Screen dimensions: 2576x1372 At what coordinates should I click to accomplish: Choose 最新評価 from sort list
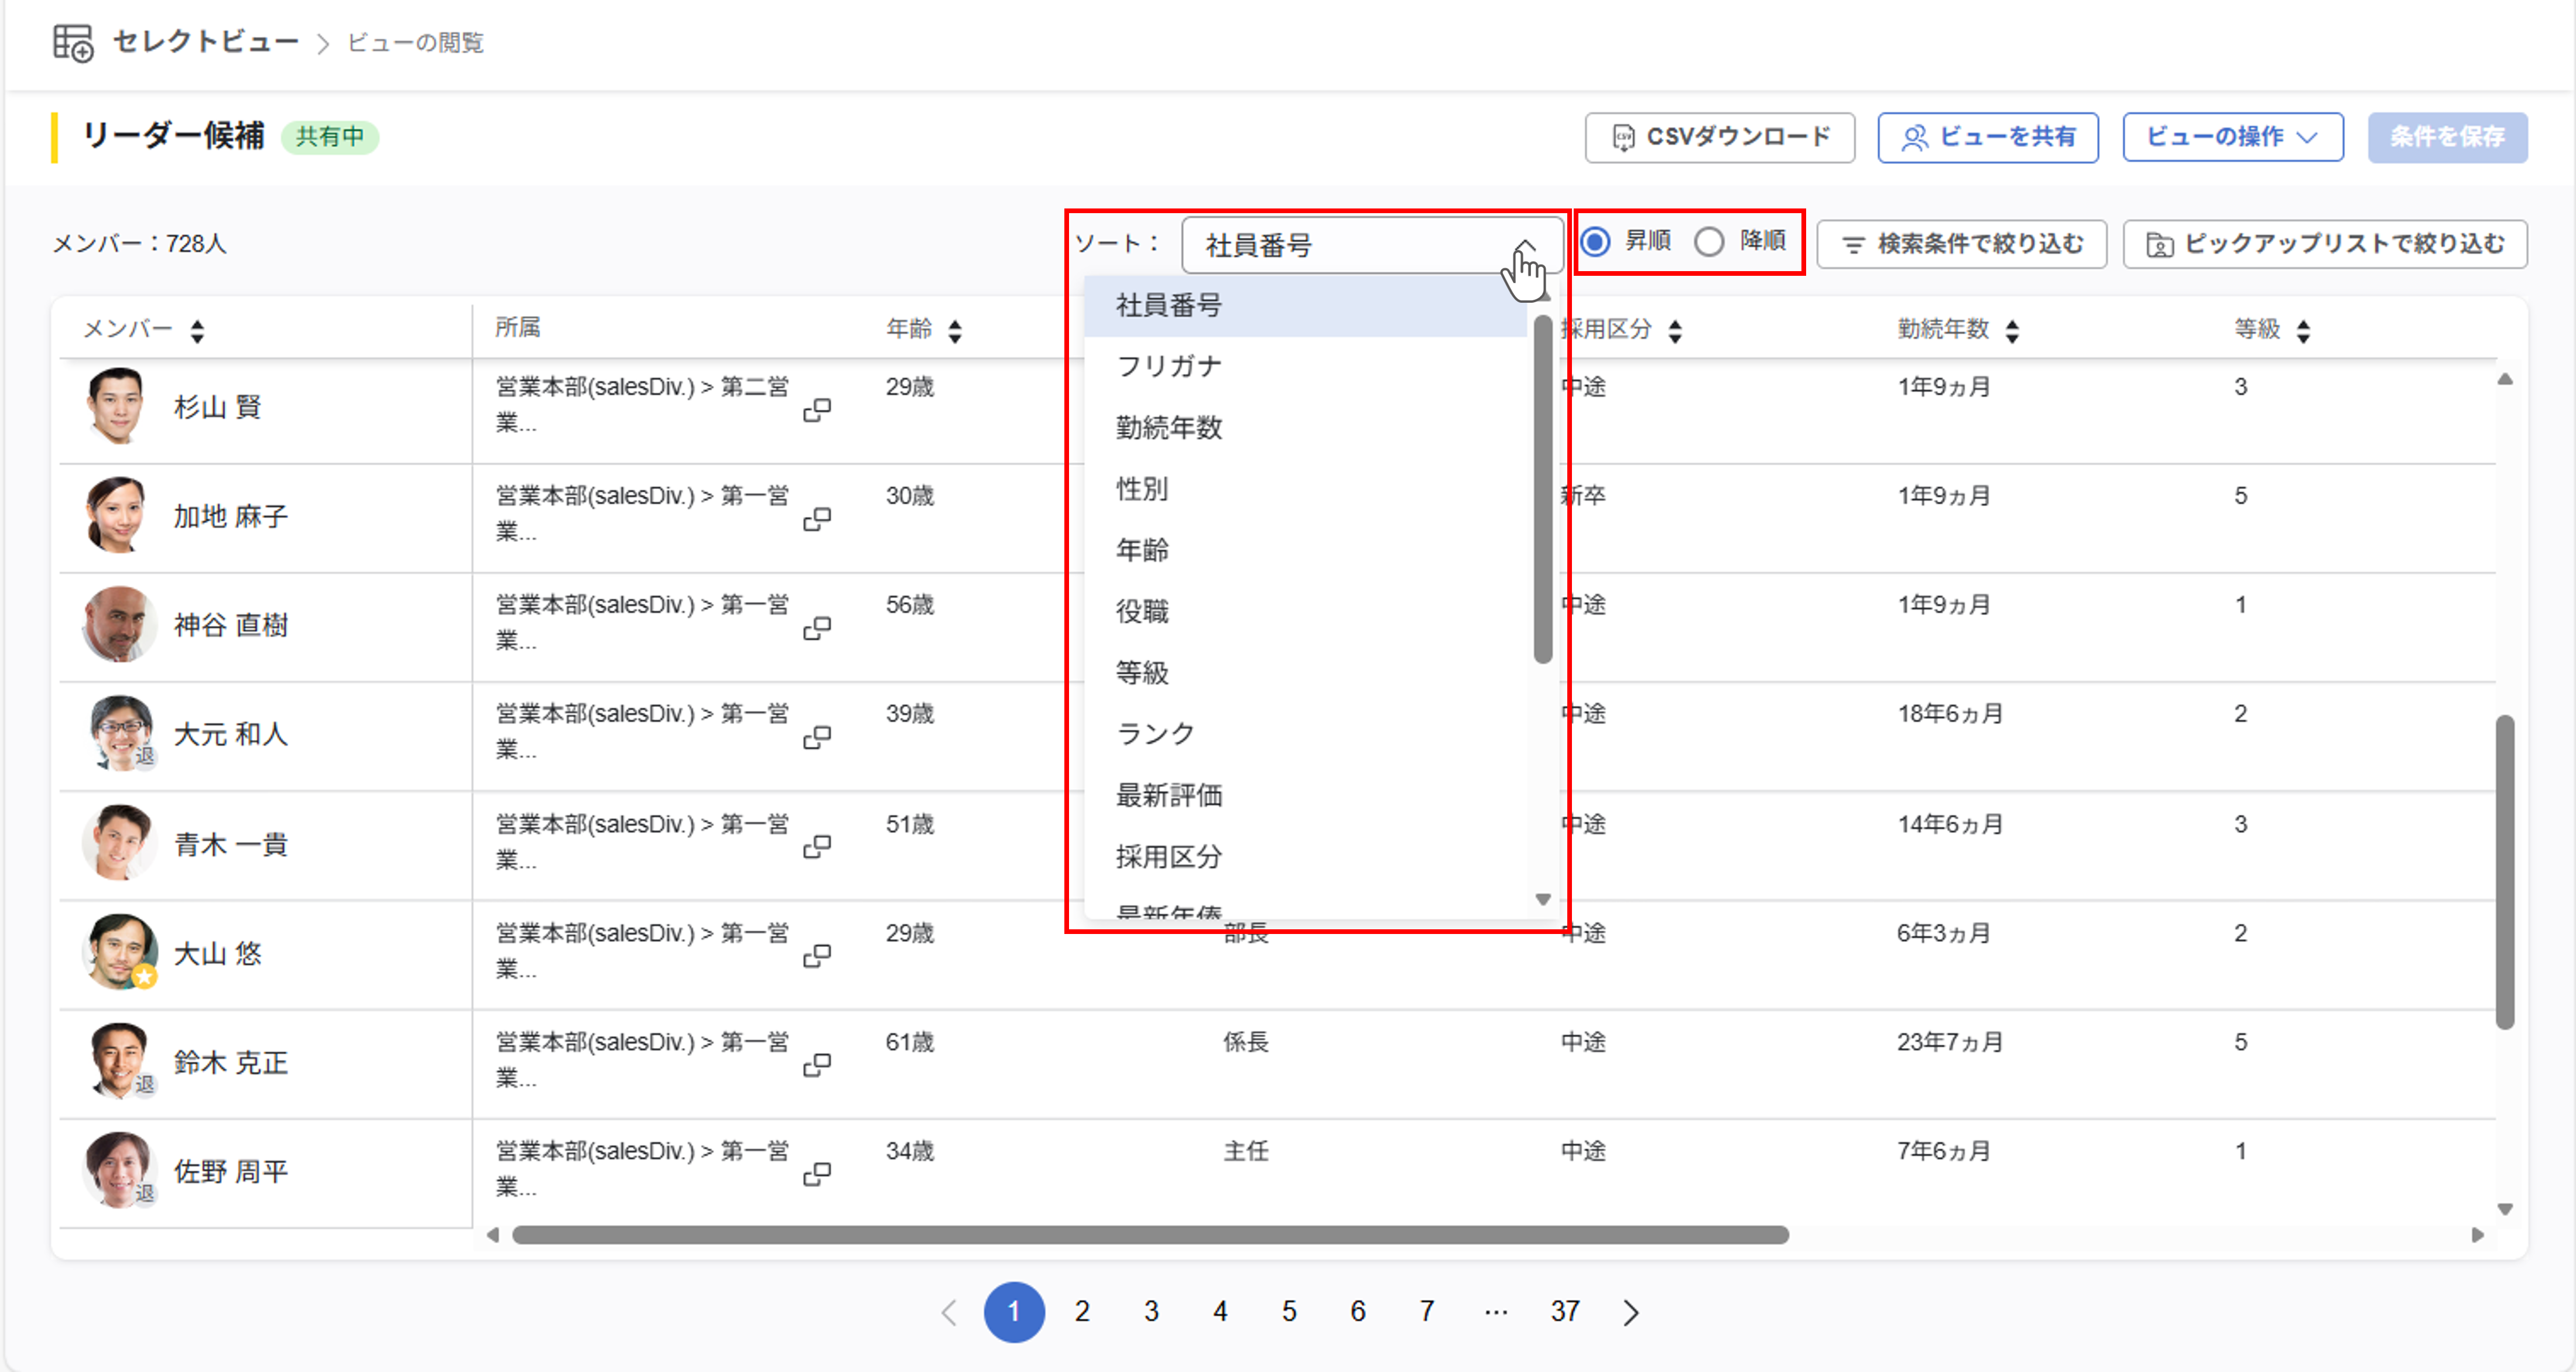1169,796
